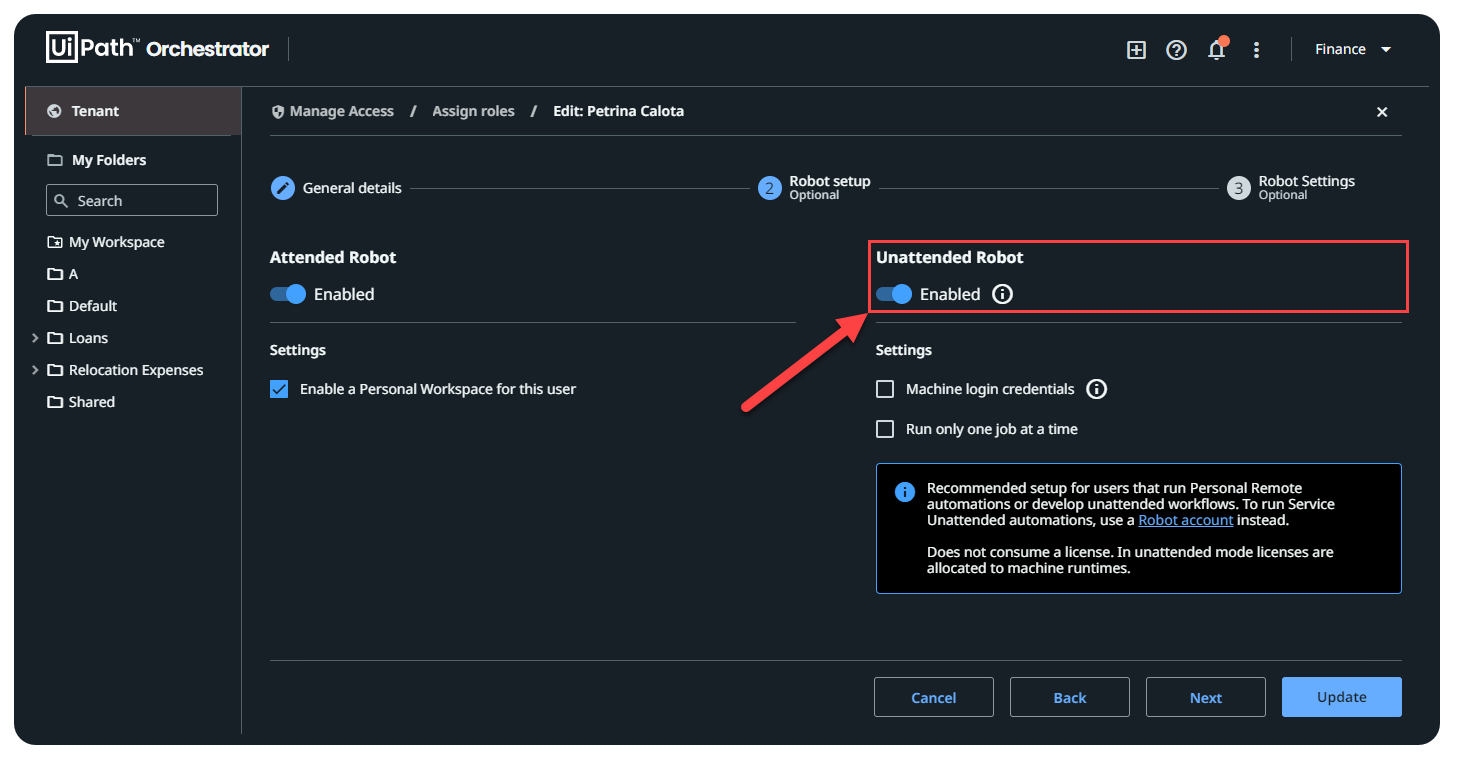Close the edit user panel

click(x=1382, y=112)
